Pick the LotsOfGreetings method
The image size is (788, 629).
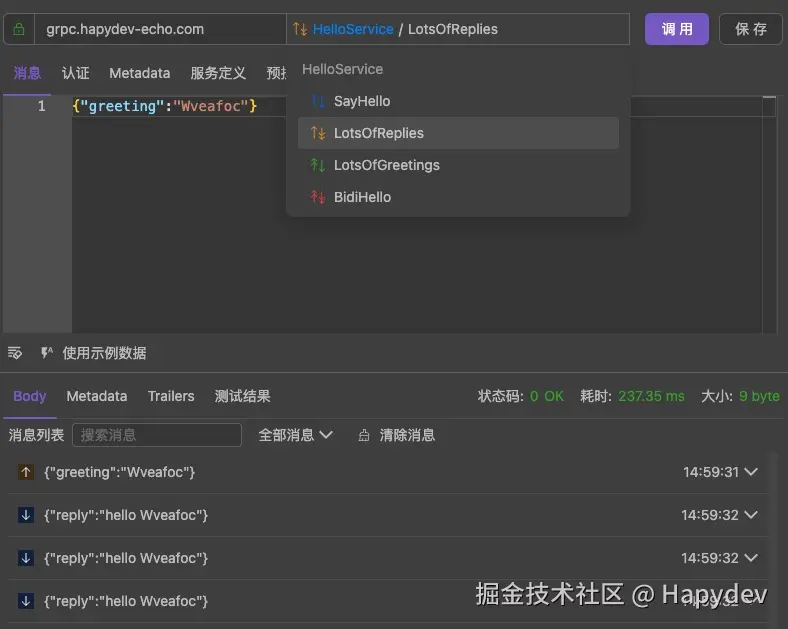pos(458,165)
